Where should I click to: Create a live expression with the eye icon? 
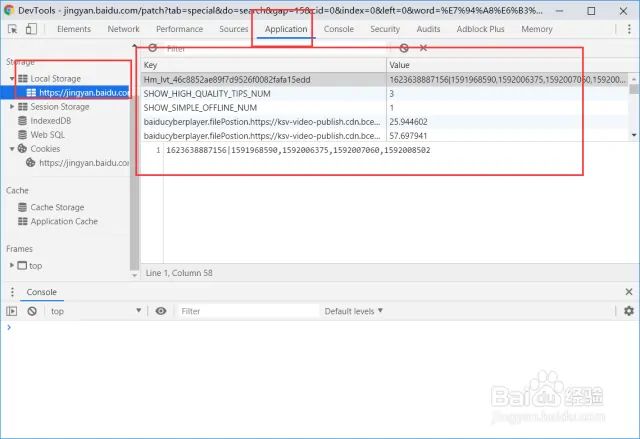click(x=161, y=311)
